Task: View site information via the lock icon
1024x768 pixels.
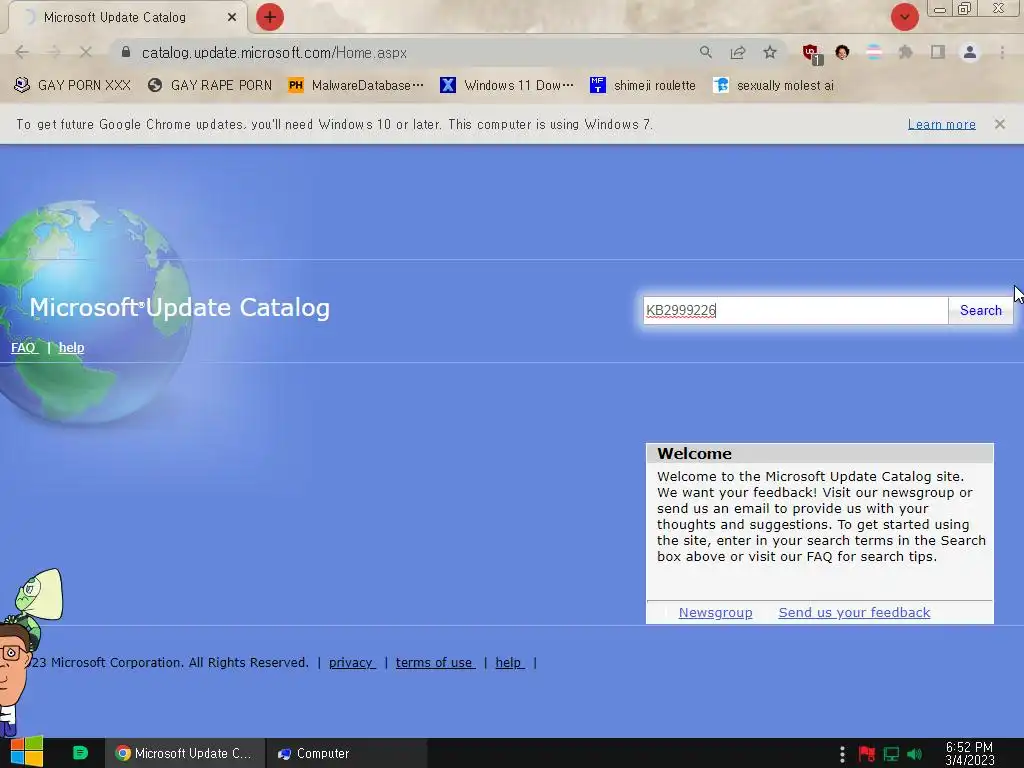Action: point(126,52)
